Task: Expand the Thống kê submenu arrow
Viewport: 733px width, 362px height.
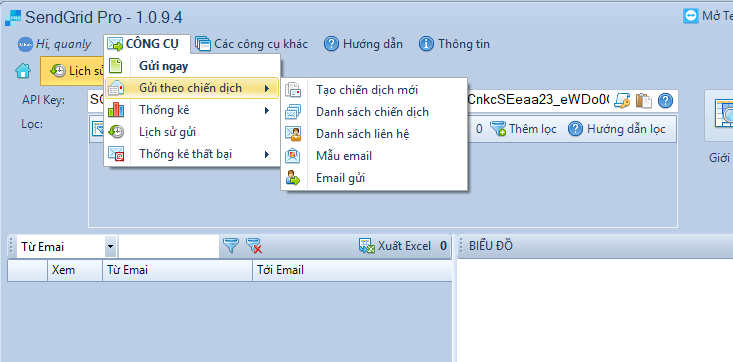Action: click(267, 110)
